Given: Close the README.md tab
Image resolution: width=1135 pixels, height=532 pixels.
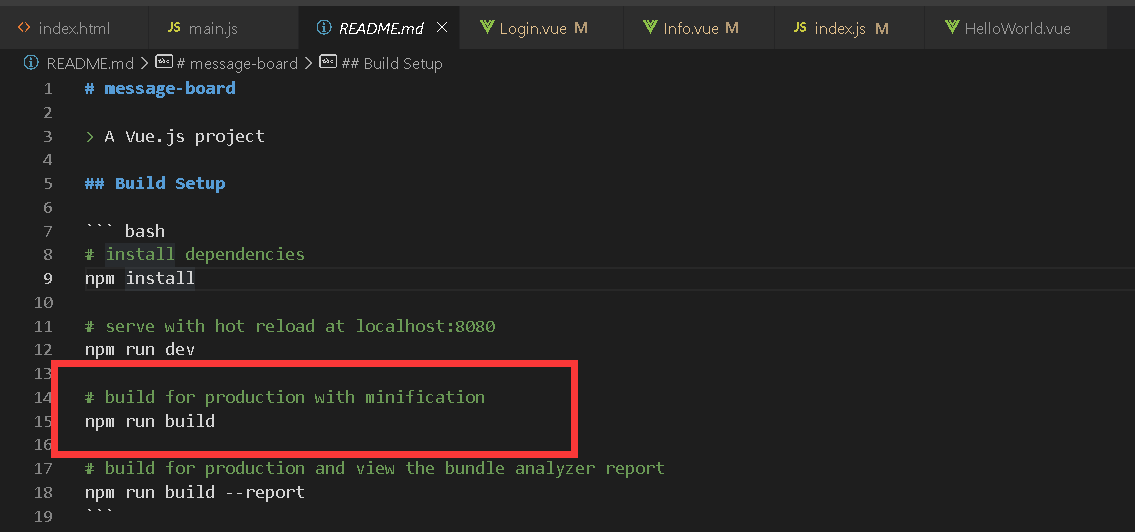Looking at the screenshot, I should point(442,28).
